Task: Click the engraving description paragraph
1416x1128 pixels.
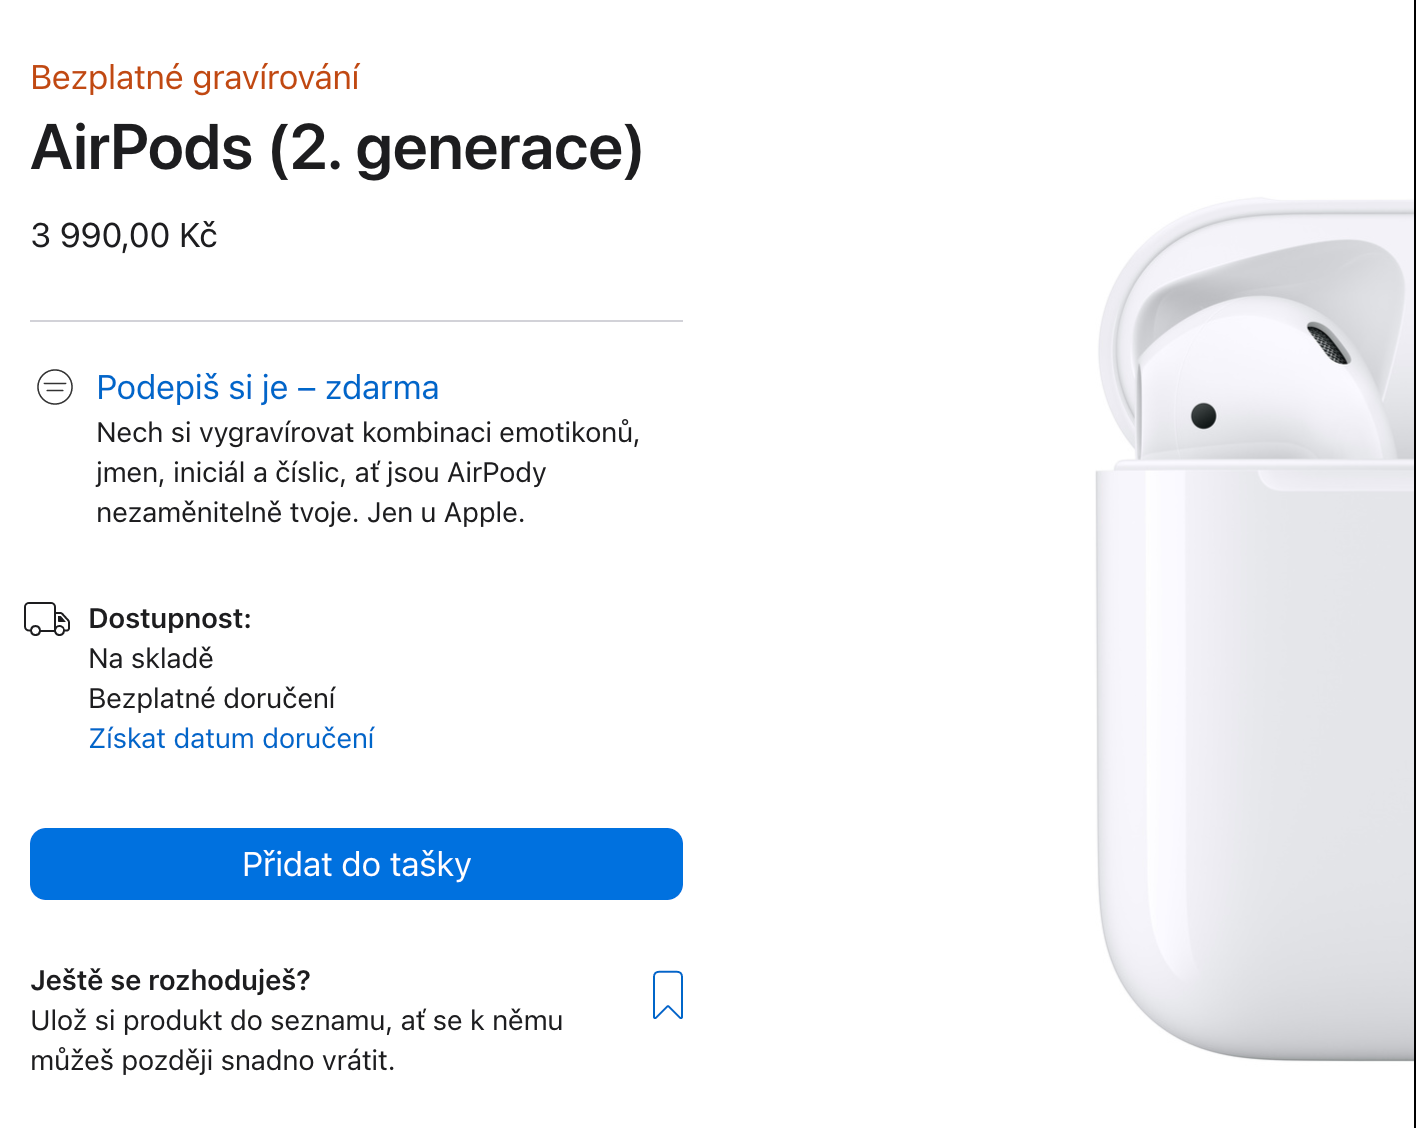Action: (x=368, y=472)
